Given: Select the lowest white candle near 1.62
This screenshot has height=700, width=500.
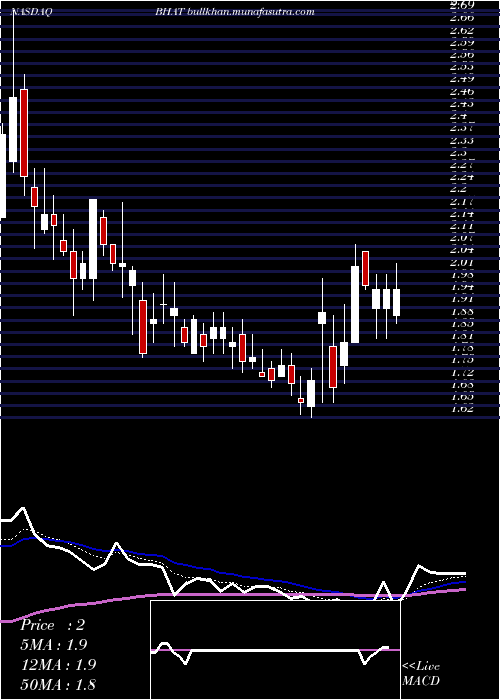Looking at the screenshot, I should click(311, 393).
